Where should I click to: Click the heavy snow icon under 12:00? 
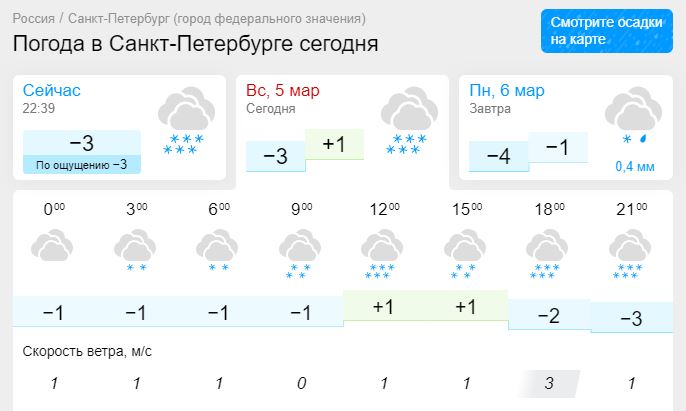click(x=382, y=254)
